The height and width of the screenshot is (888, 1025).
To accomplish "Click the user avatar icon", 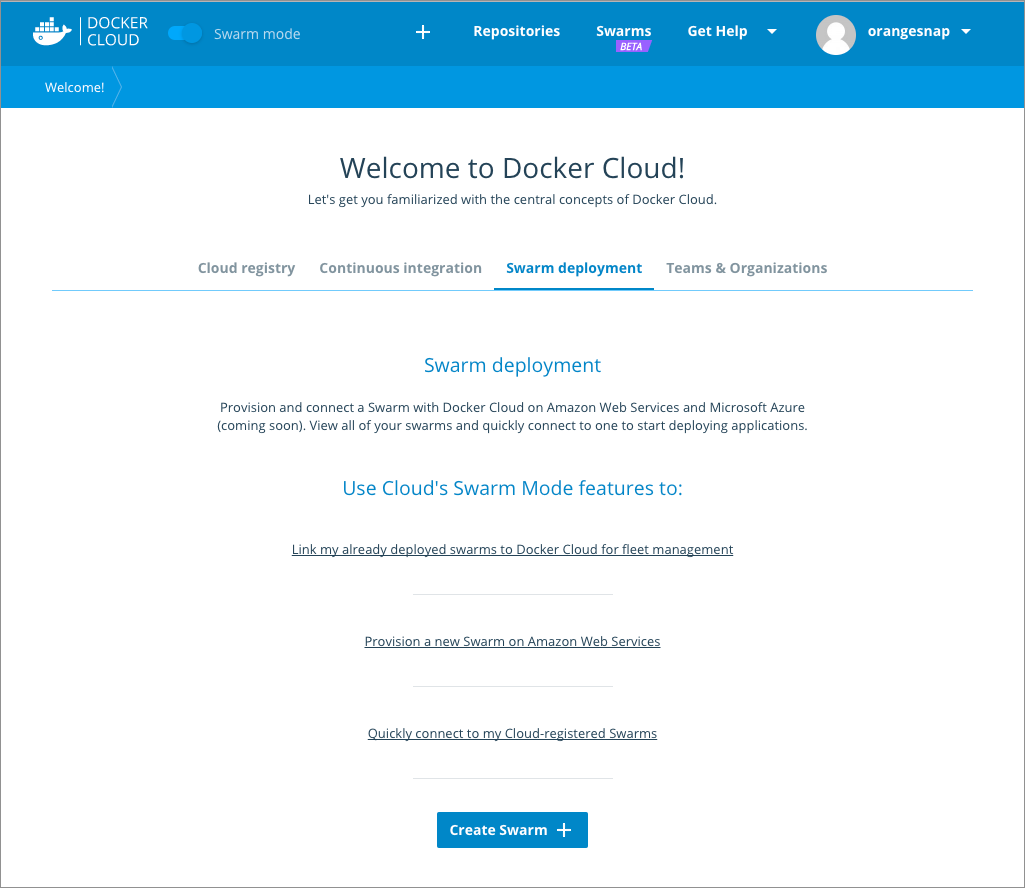I will click(x=836, y=34).
